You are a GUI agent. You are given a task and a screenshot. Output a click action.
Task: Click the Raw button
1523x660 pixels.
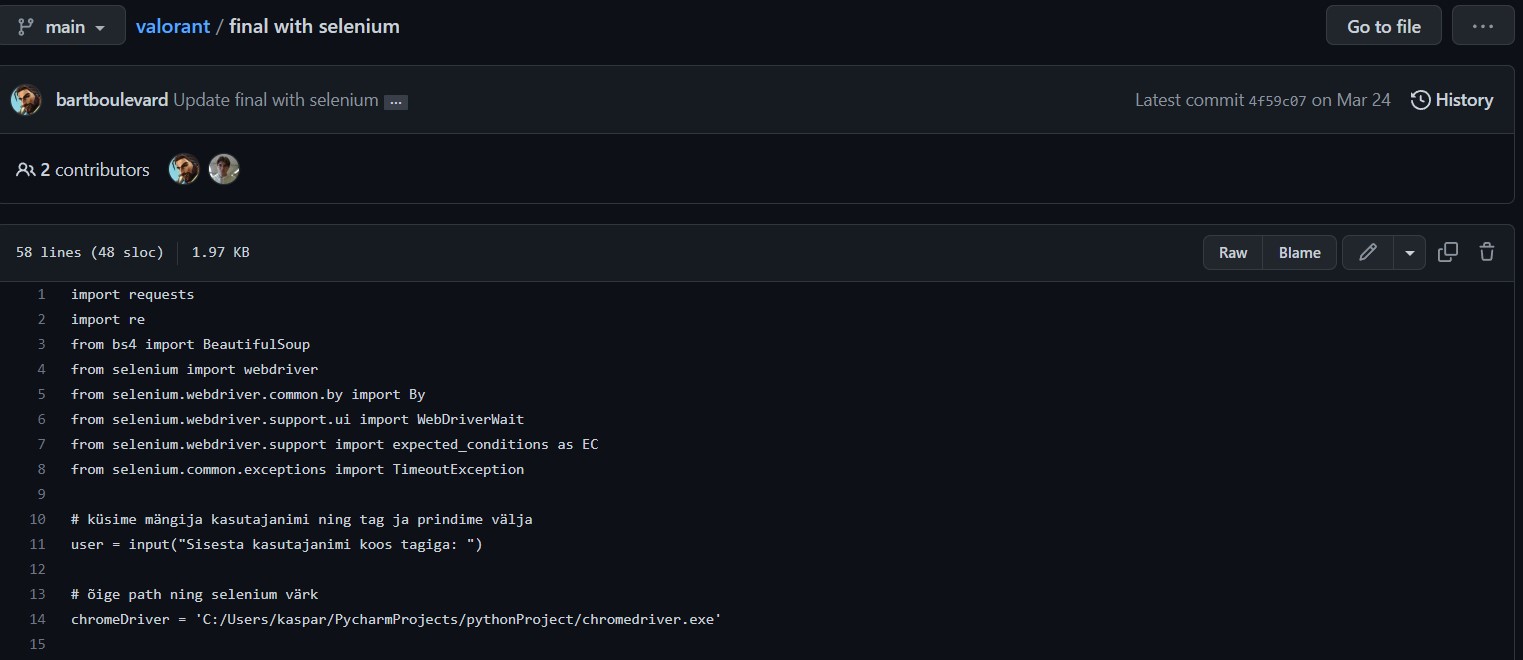click(x=1233, y=253)
